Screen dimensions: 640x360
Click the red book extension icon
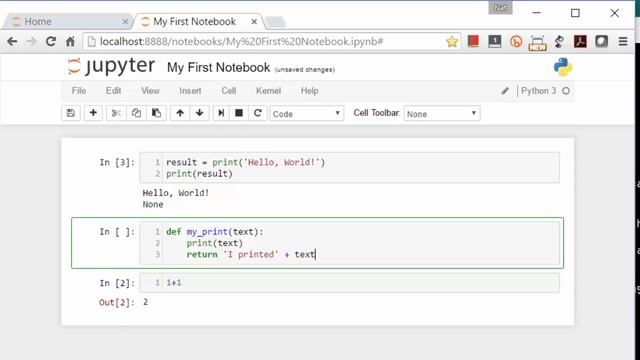473,41
